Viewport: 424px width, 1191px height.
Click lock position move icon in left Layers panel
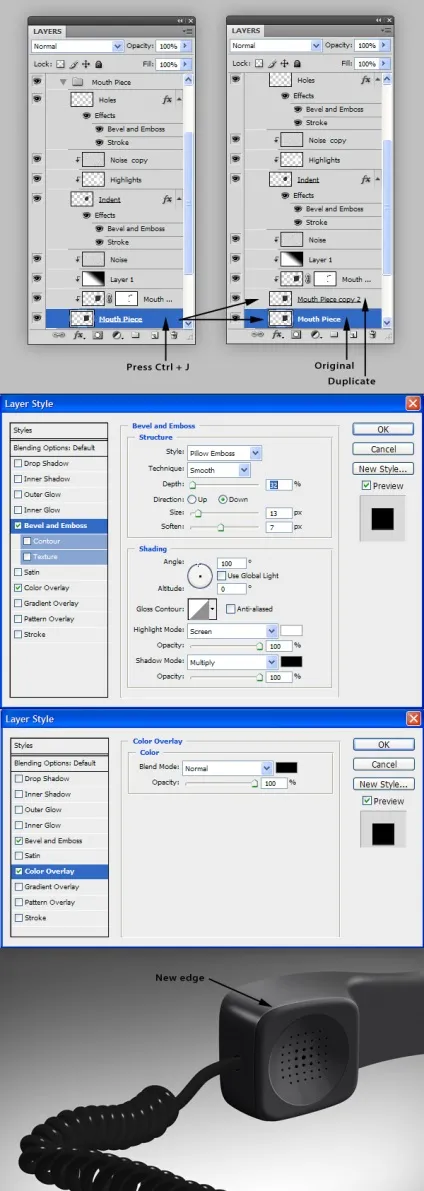coord(86,65)
